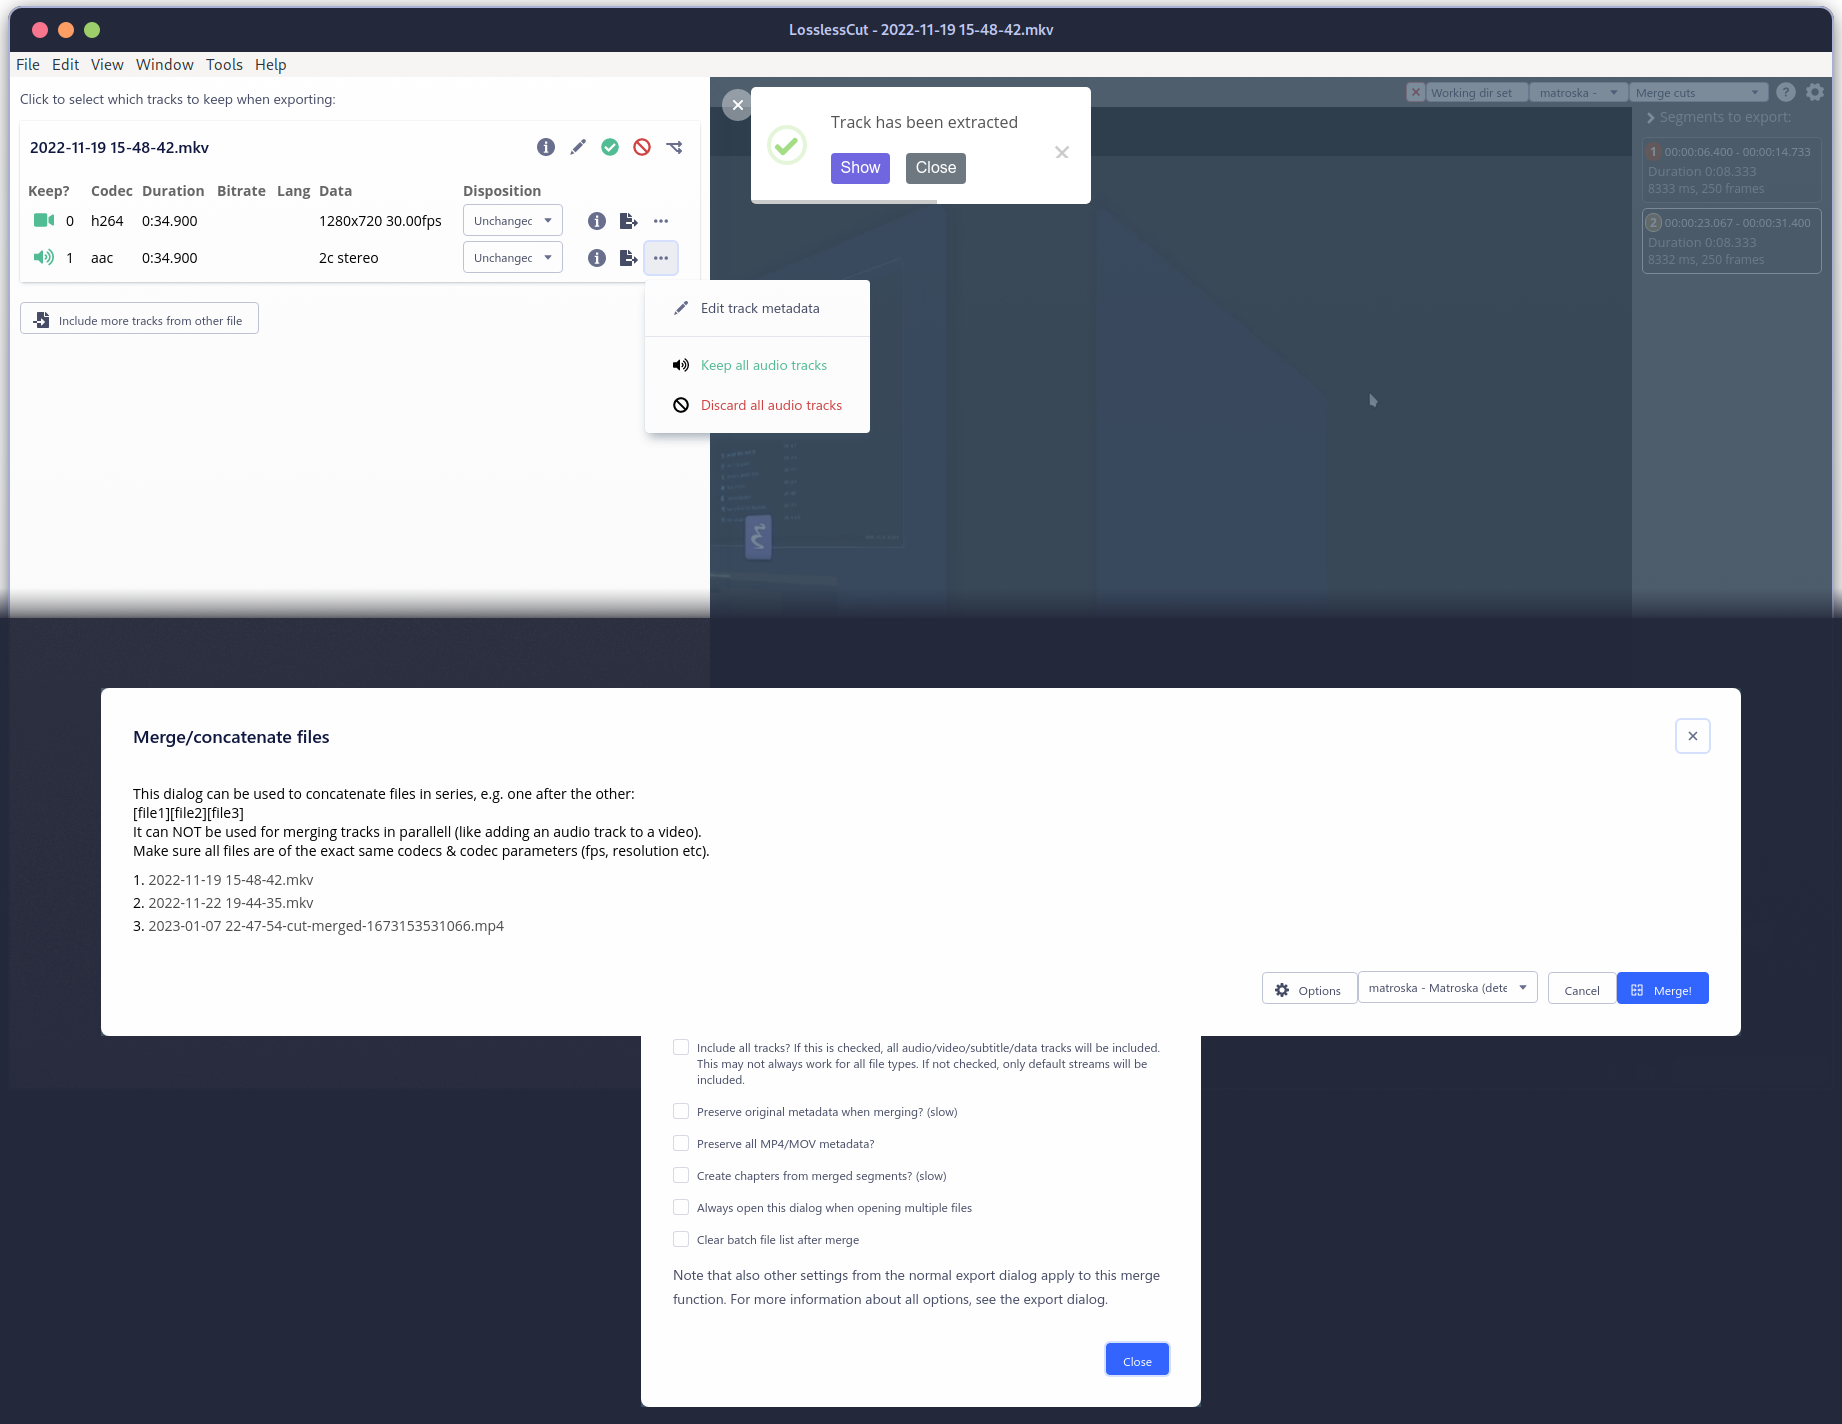Viewport: 1842px width, 1424px height.
Task: Open the View menu
Action: click(x=107, y=64)
